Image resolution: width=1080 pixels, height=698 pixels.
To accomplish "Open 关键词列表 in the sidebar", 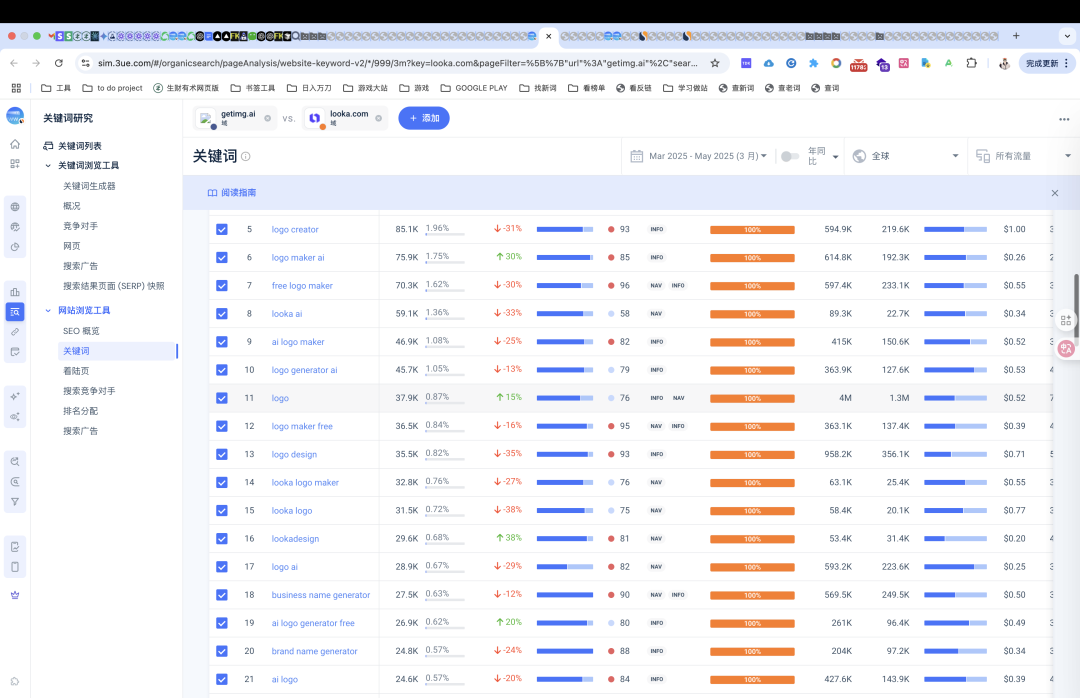I will pyautogui.click(x=79, y=146).
